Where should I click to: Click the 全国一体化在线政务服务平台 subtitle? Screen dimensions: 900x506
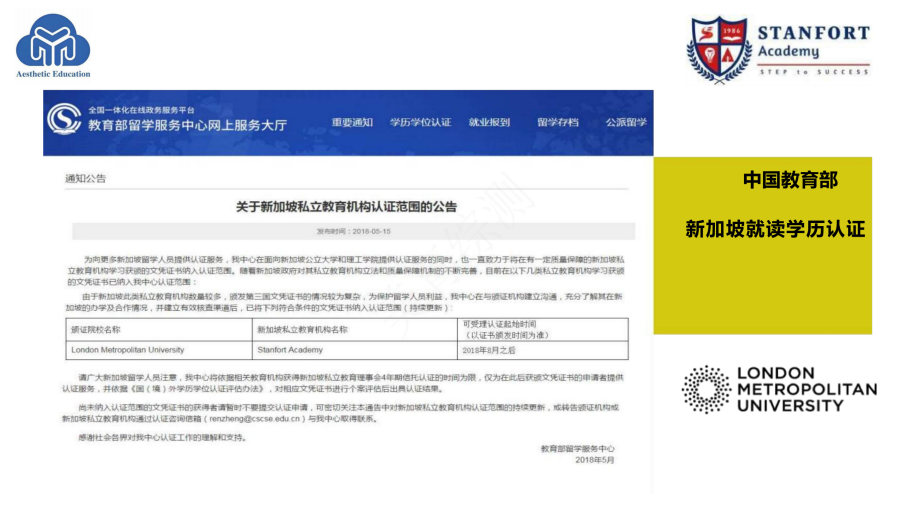[141, 110]
